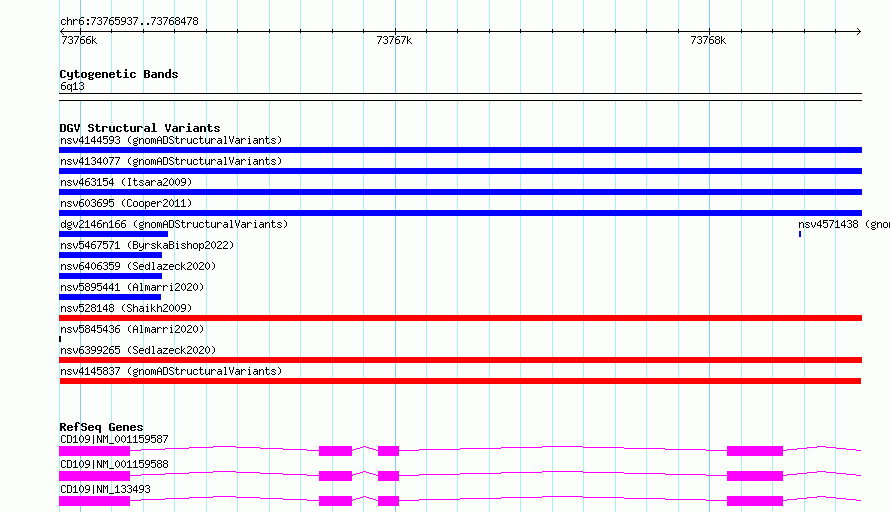
Task: Open the CD109|NM_001159587 transcript label
Action: tap(114, 439)
